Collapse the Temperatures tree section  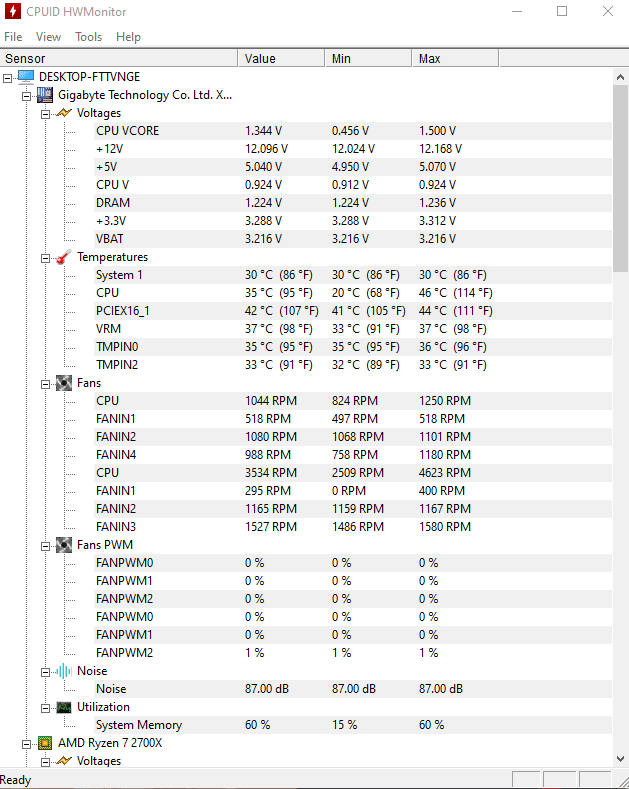(45, 259)
